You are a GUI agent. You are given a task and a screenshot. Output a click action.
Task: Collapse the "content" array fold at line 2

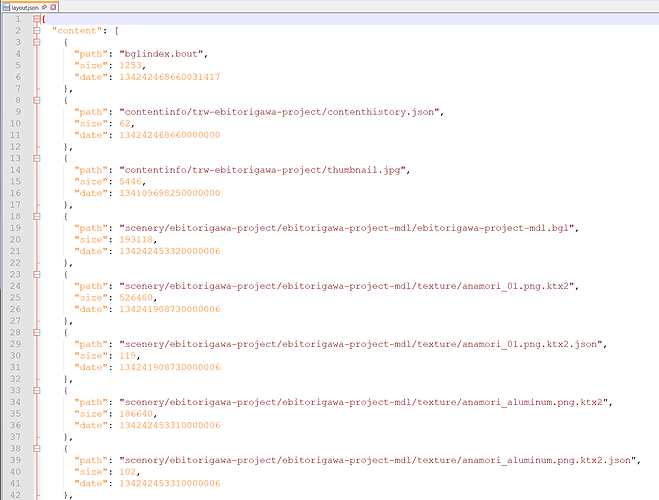click(37, 31)
